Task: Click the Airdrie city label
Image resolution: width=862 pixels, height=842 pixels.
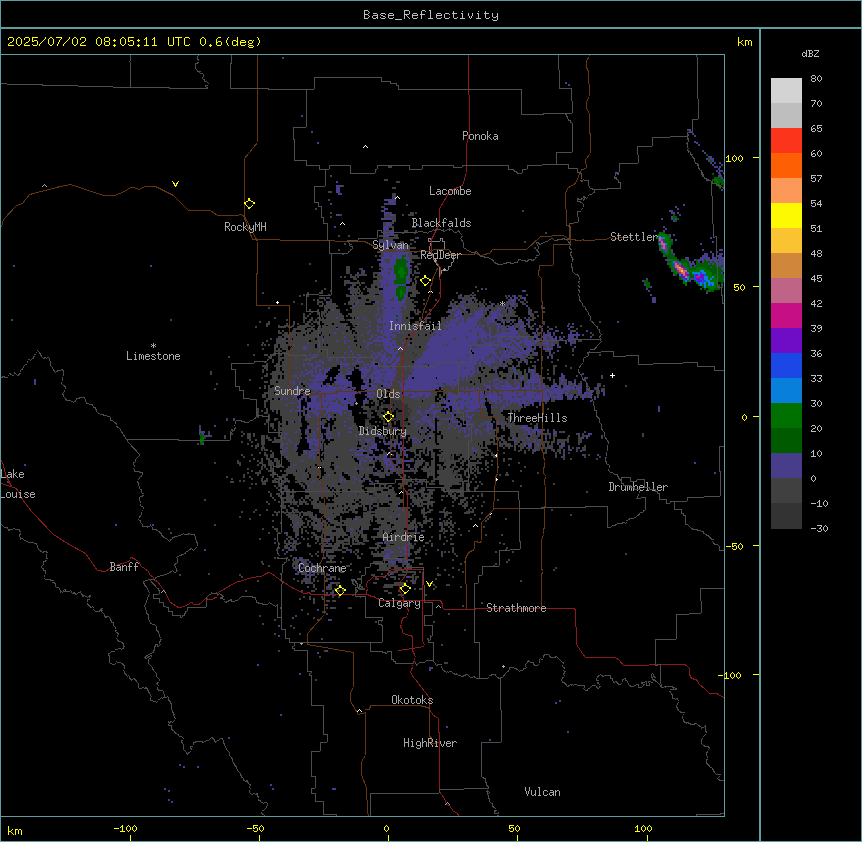Action: (x=403, y=537)
